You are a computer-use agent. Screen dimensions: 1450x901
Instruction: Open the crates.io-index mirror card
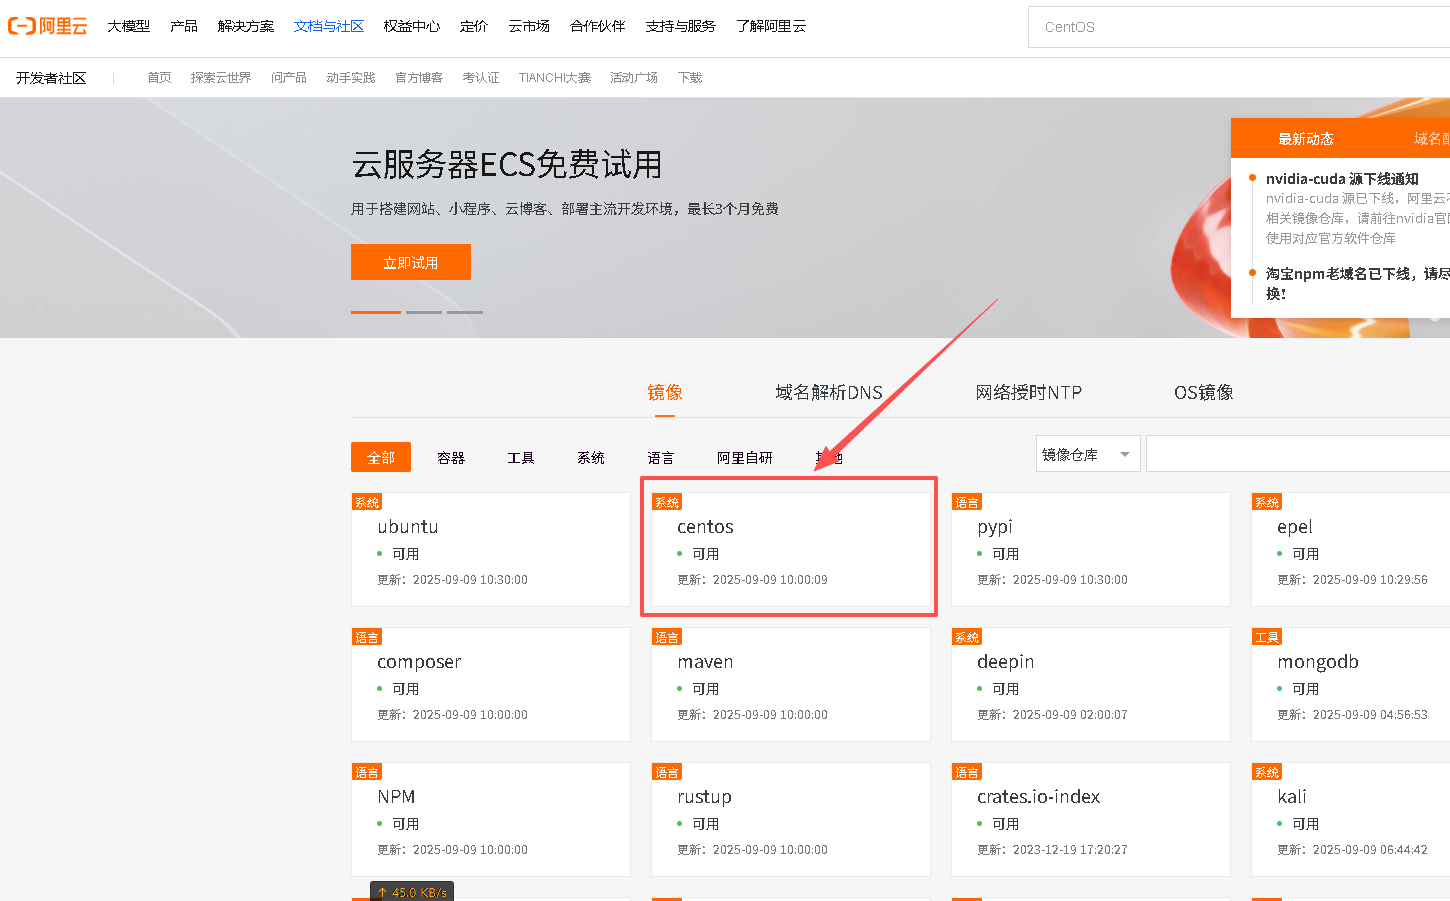tap(1091, 819)
